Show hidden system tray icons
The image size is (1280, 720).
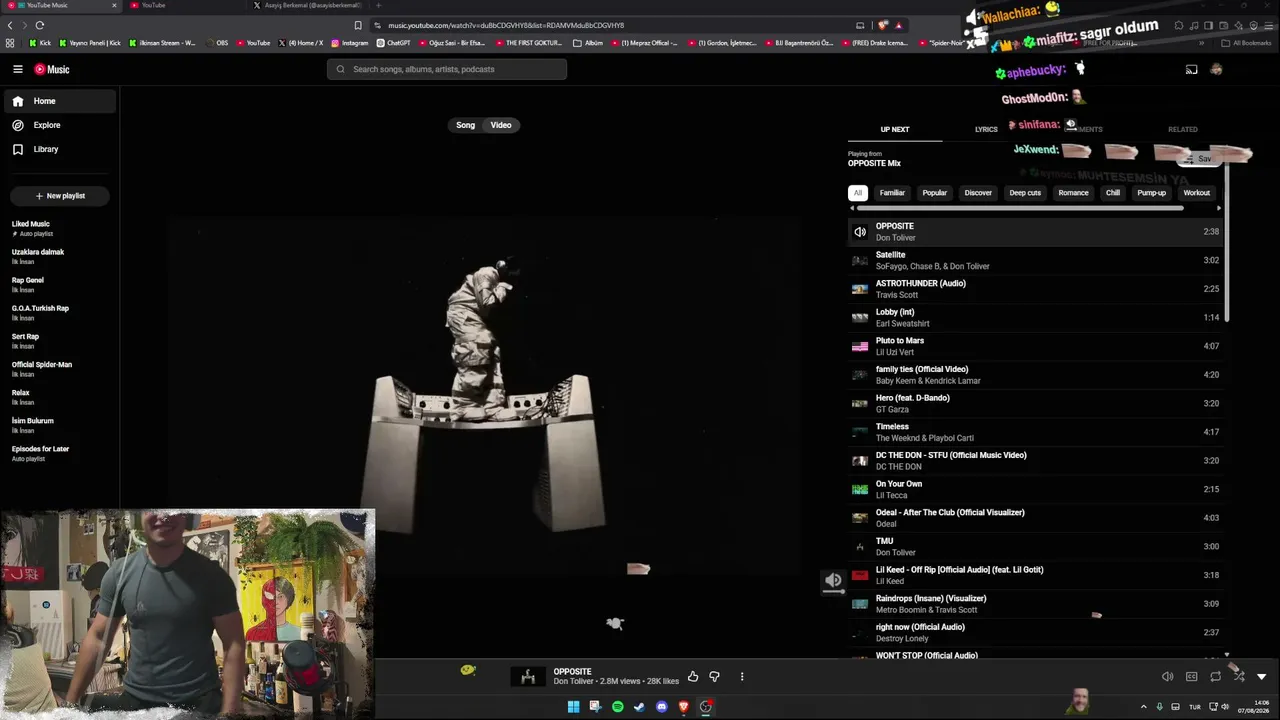1144,707
